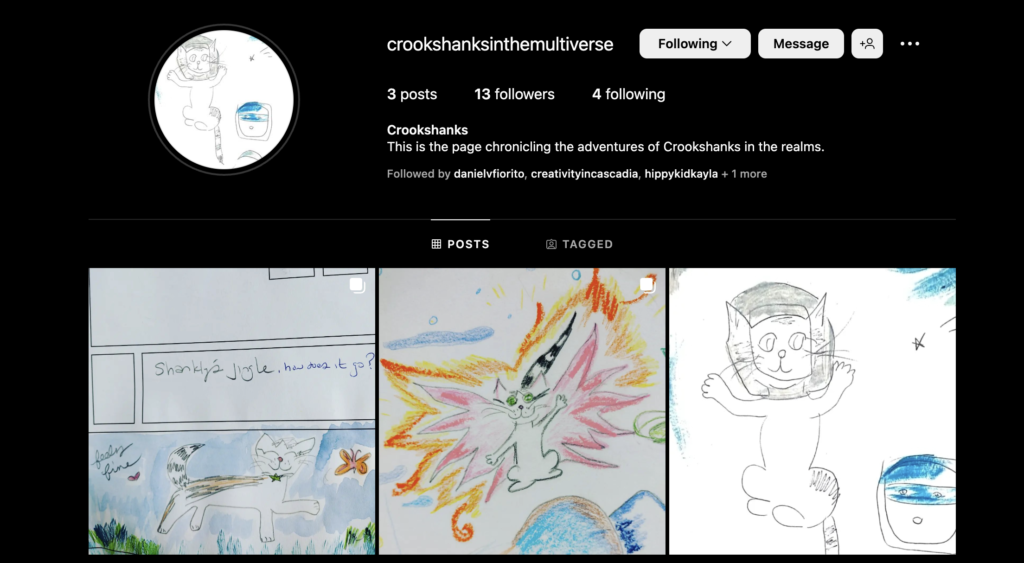Click the tagged person icon
The image size is (1024, 563).
click(551, 244)
